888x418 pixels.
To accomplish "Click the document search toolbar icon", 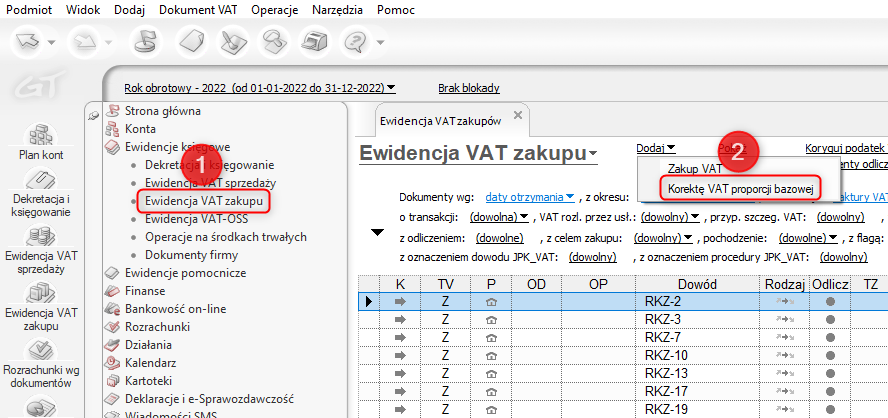I will (275, 42).
